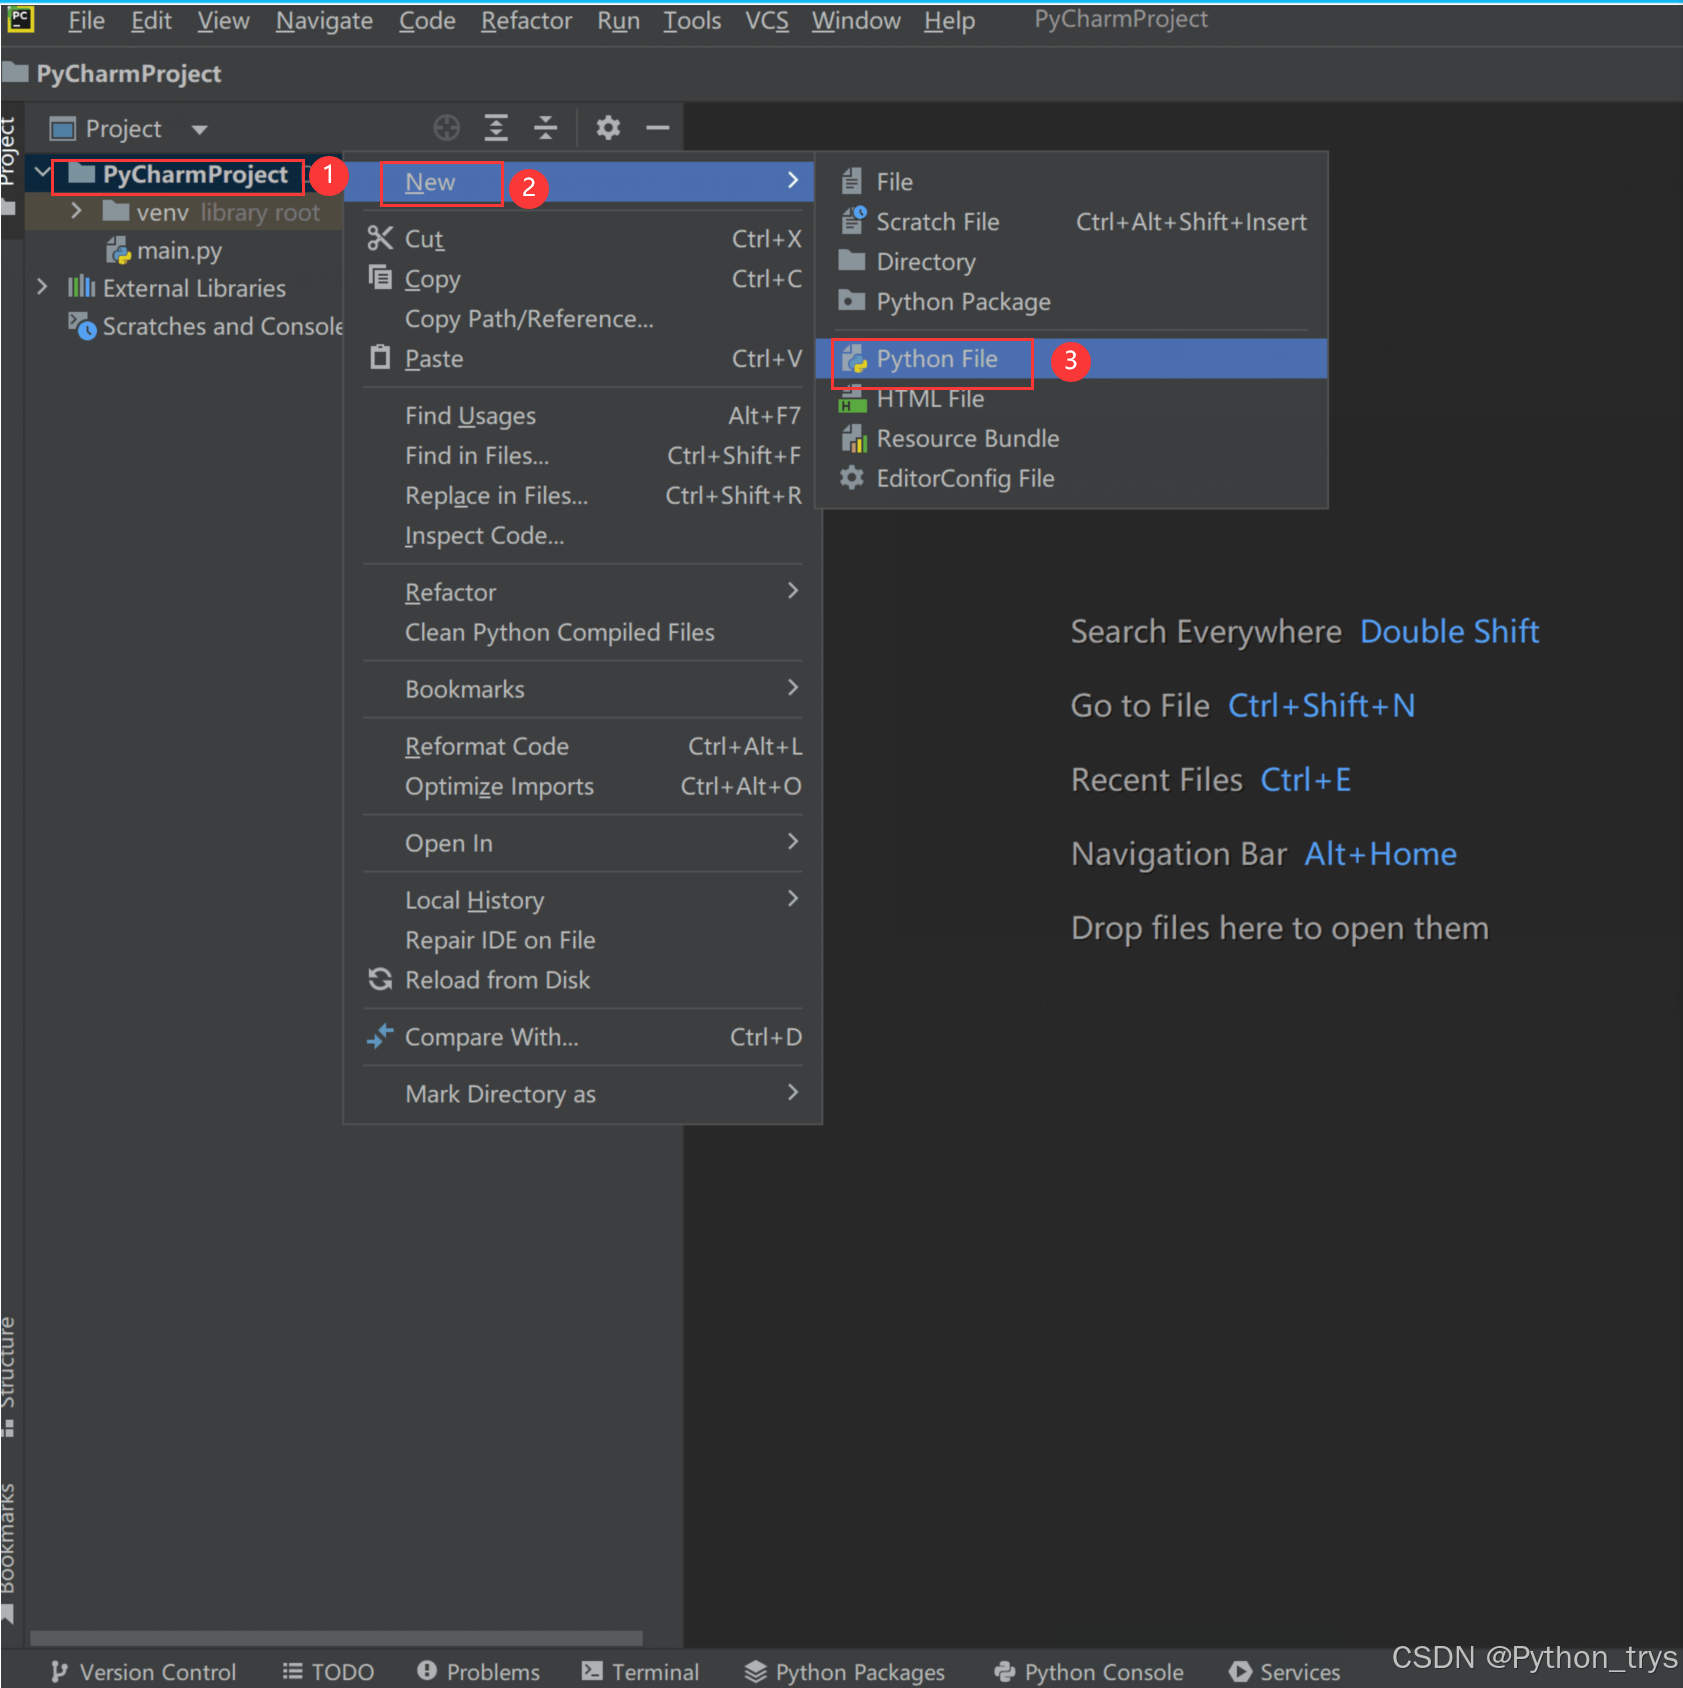
Task: Expand the Bookmarks submenu arrow
Action: pyautogui.click(x=793, y=688)
